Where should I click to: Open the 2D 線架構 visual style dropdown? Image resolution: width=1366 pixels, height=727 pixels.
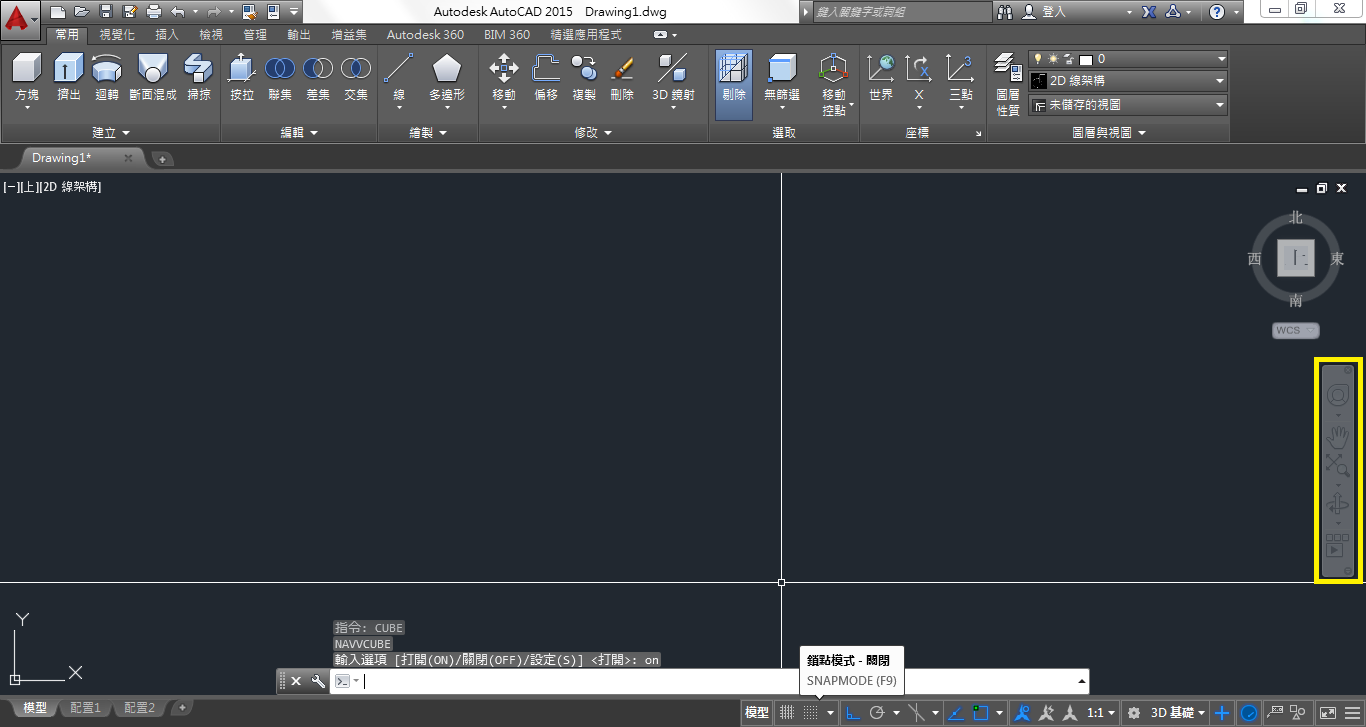pos(1128,81)
